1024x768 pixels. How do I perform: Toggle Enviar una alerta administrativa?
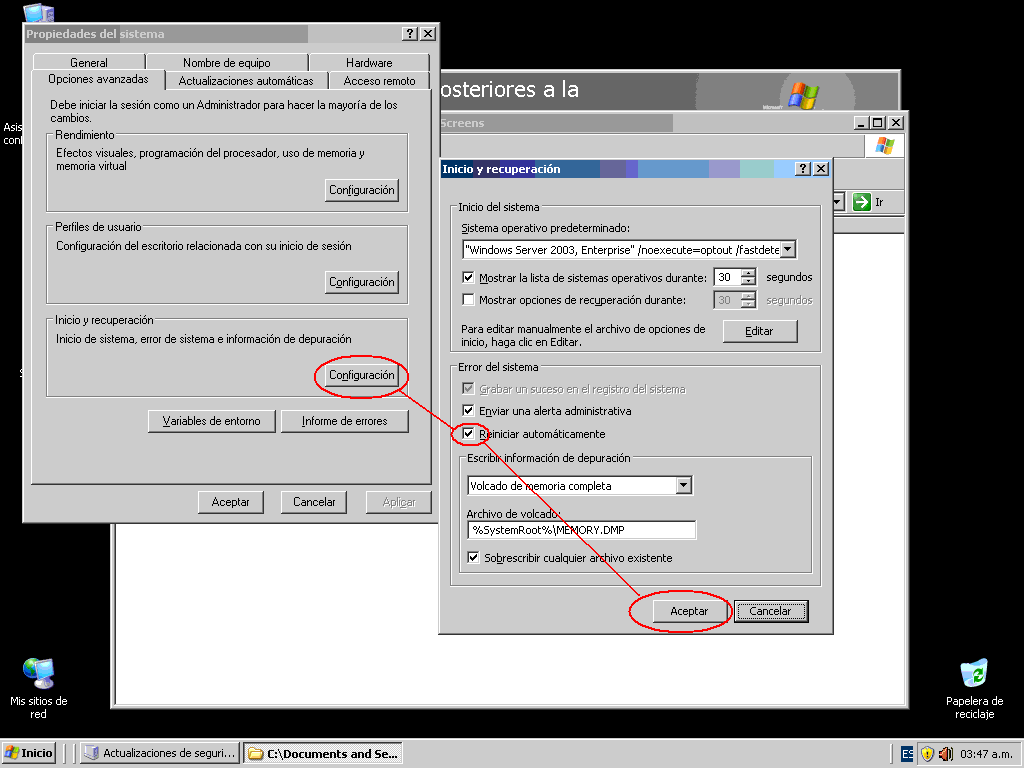click(468, 411)
